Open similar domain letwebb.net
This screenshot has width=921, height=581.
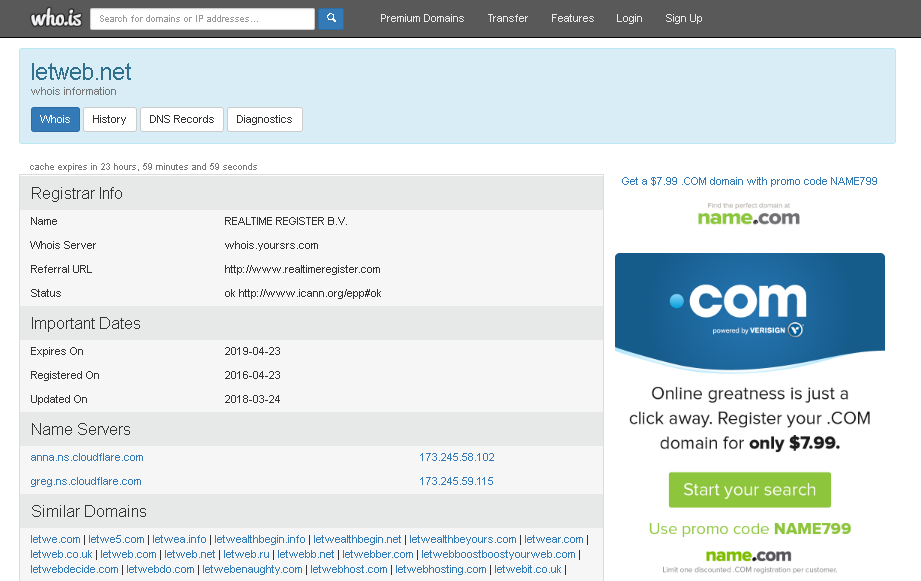coord(305,555)
